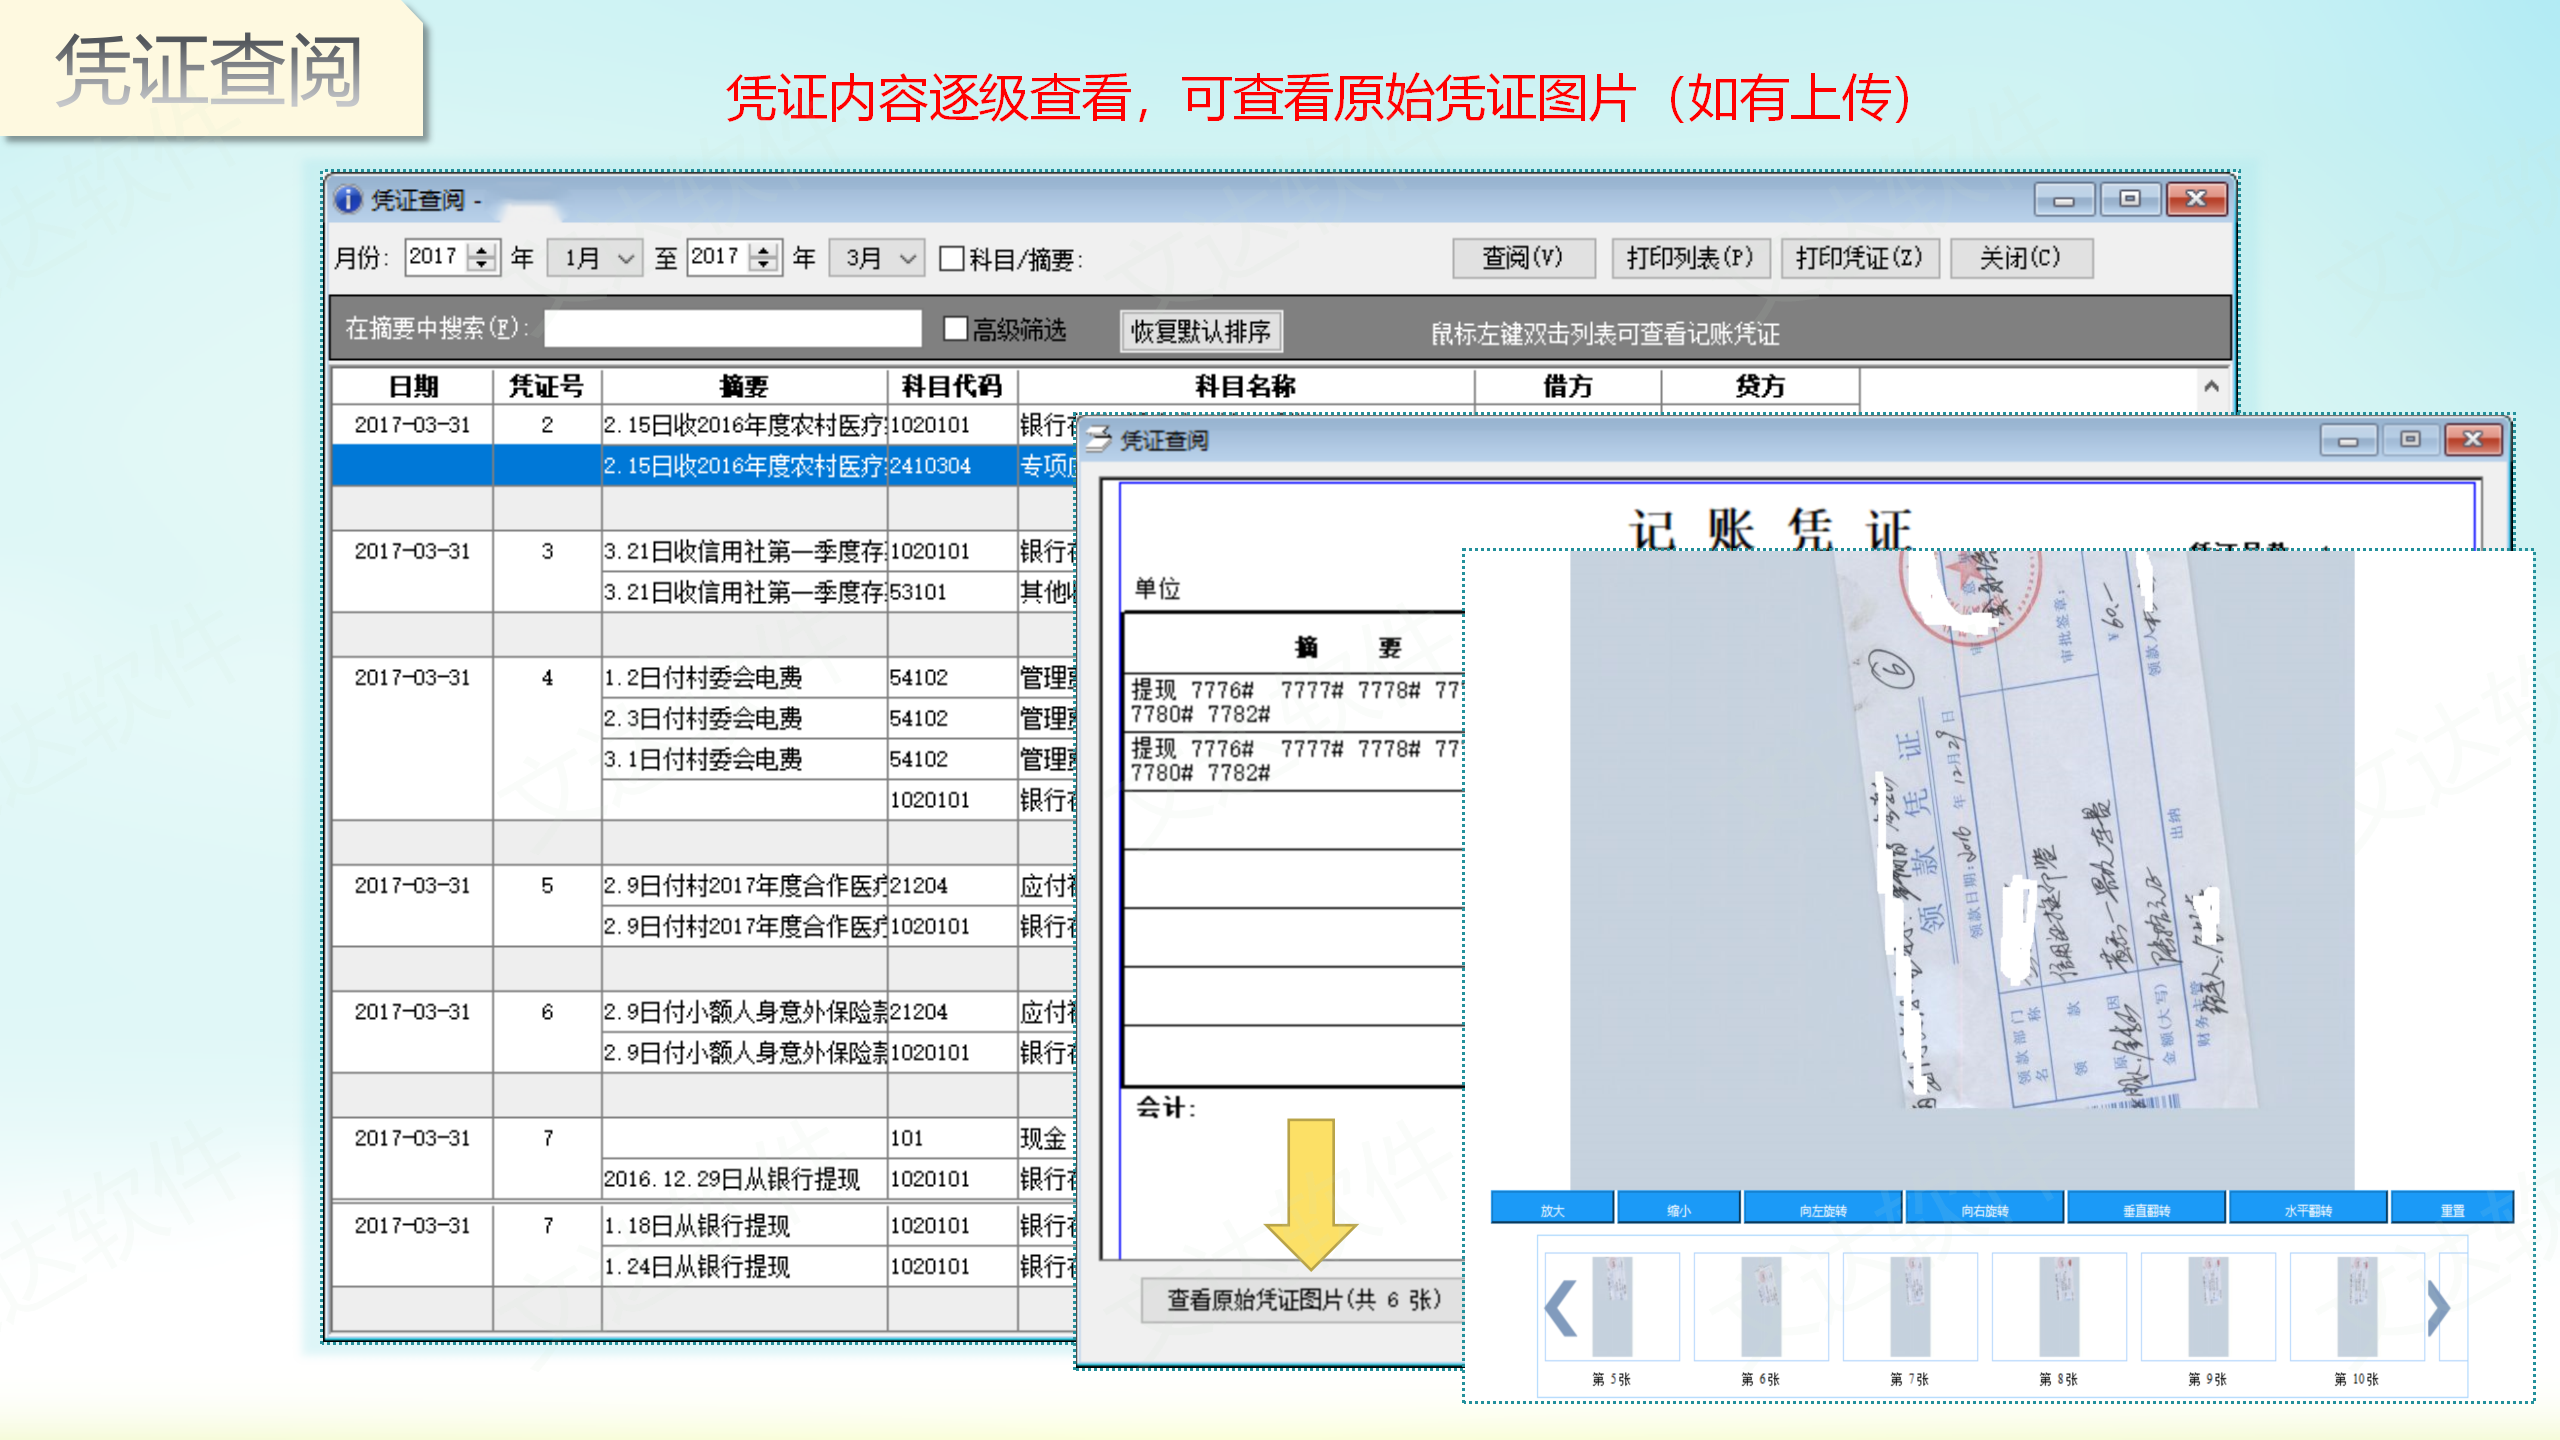Decrease the end year spinner value

[x=765, y=266]
